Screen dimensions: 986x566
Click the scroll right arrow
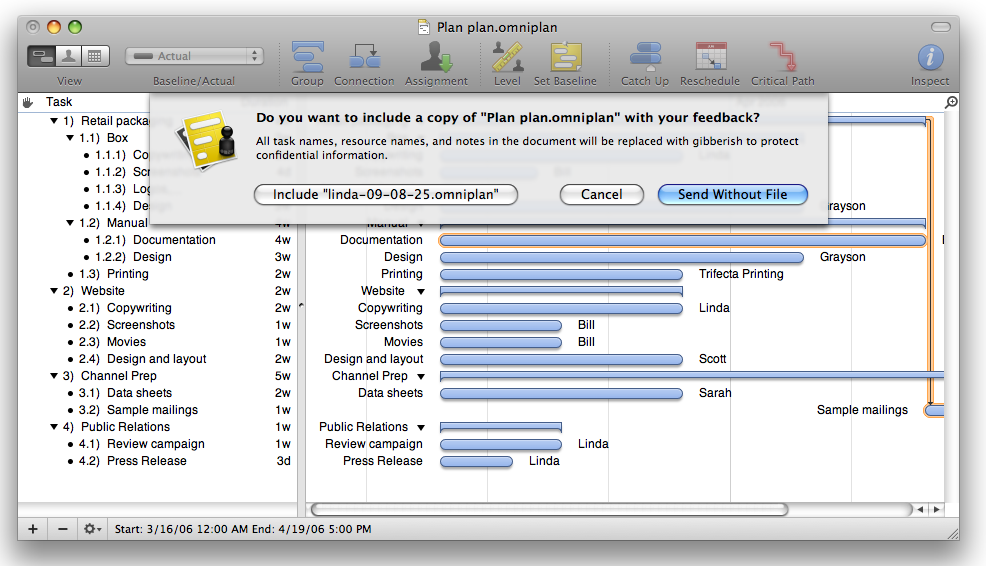[x=936, y=509]
